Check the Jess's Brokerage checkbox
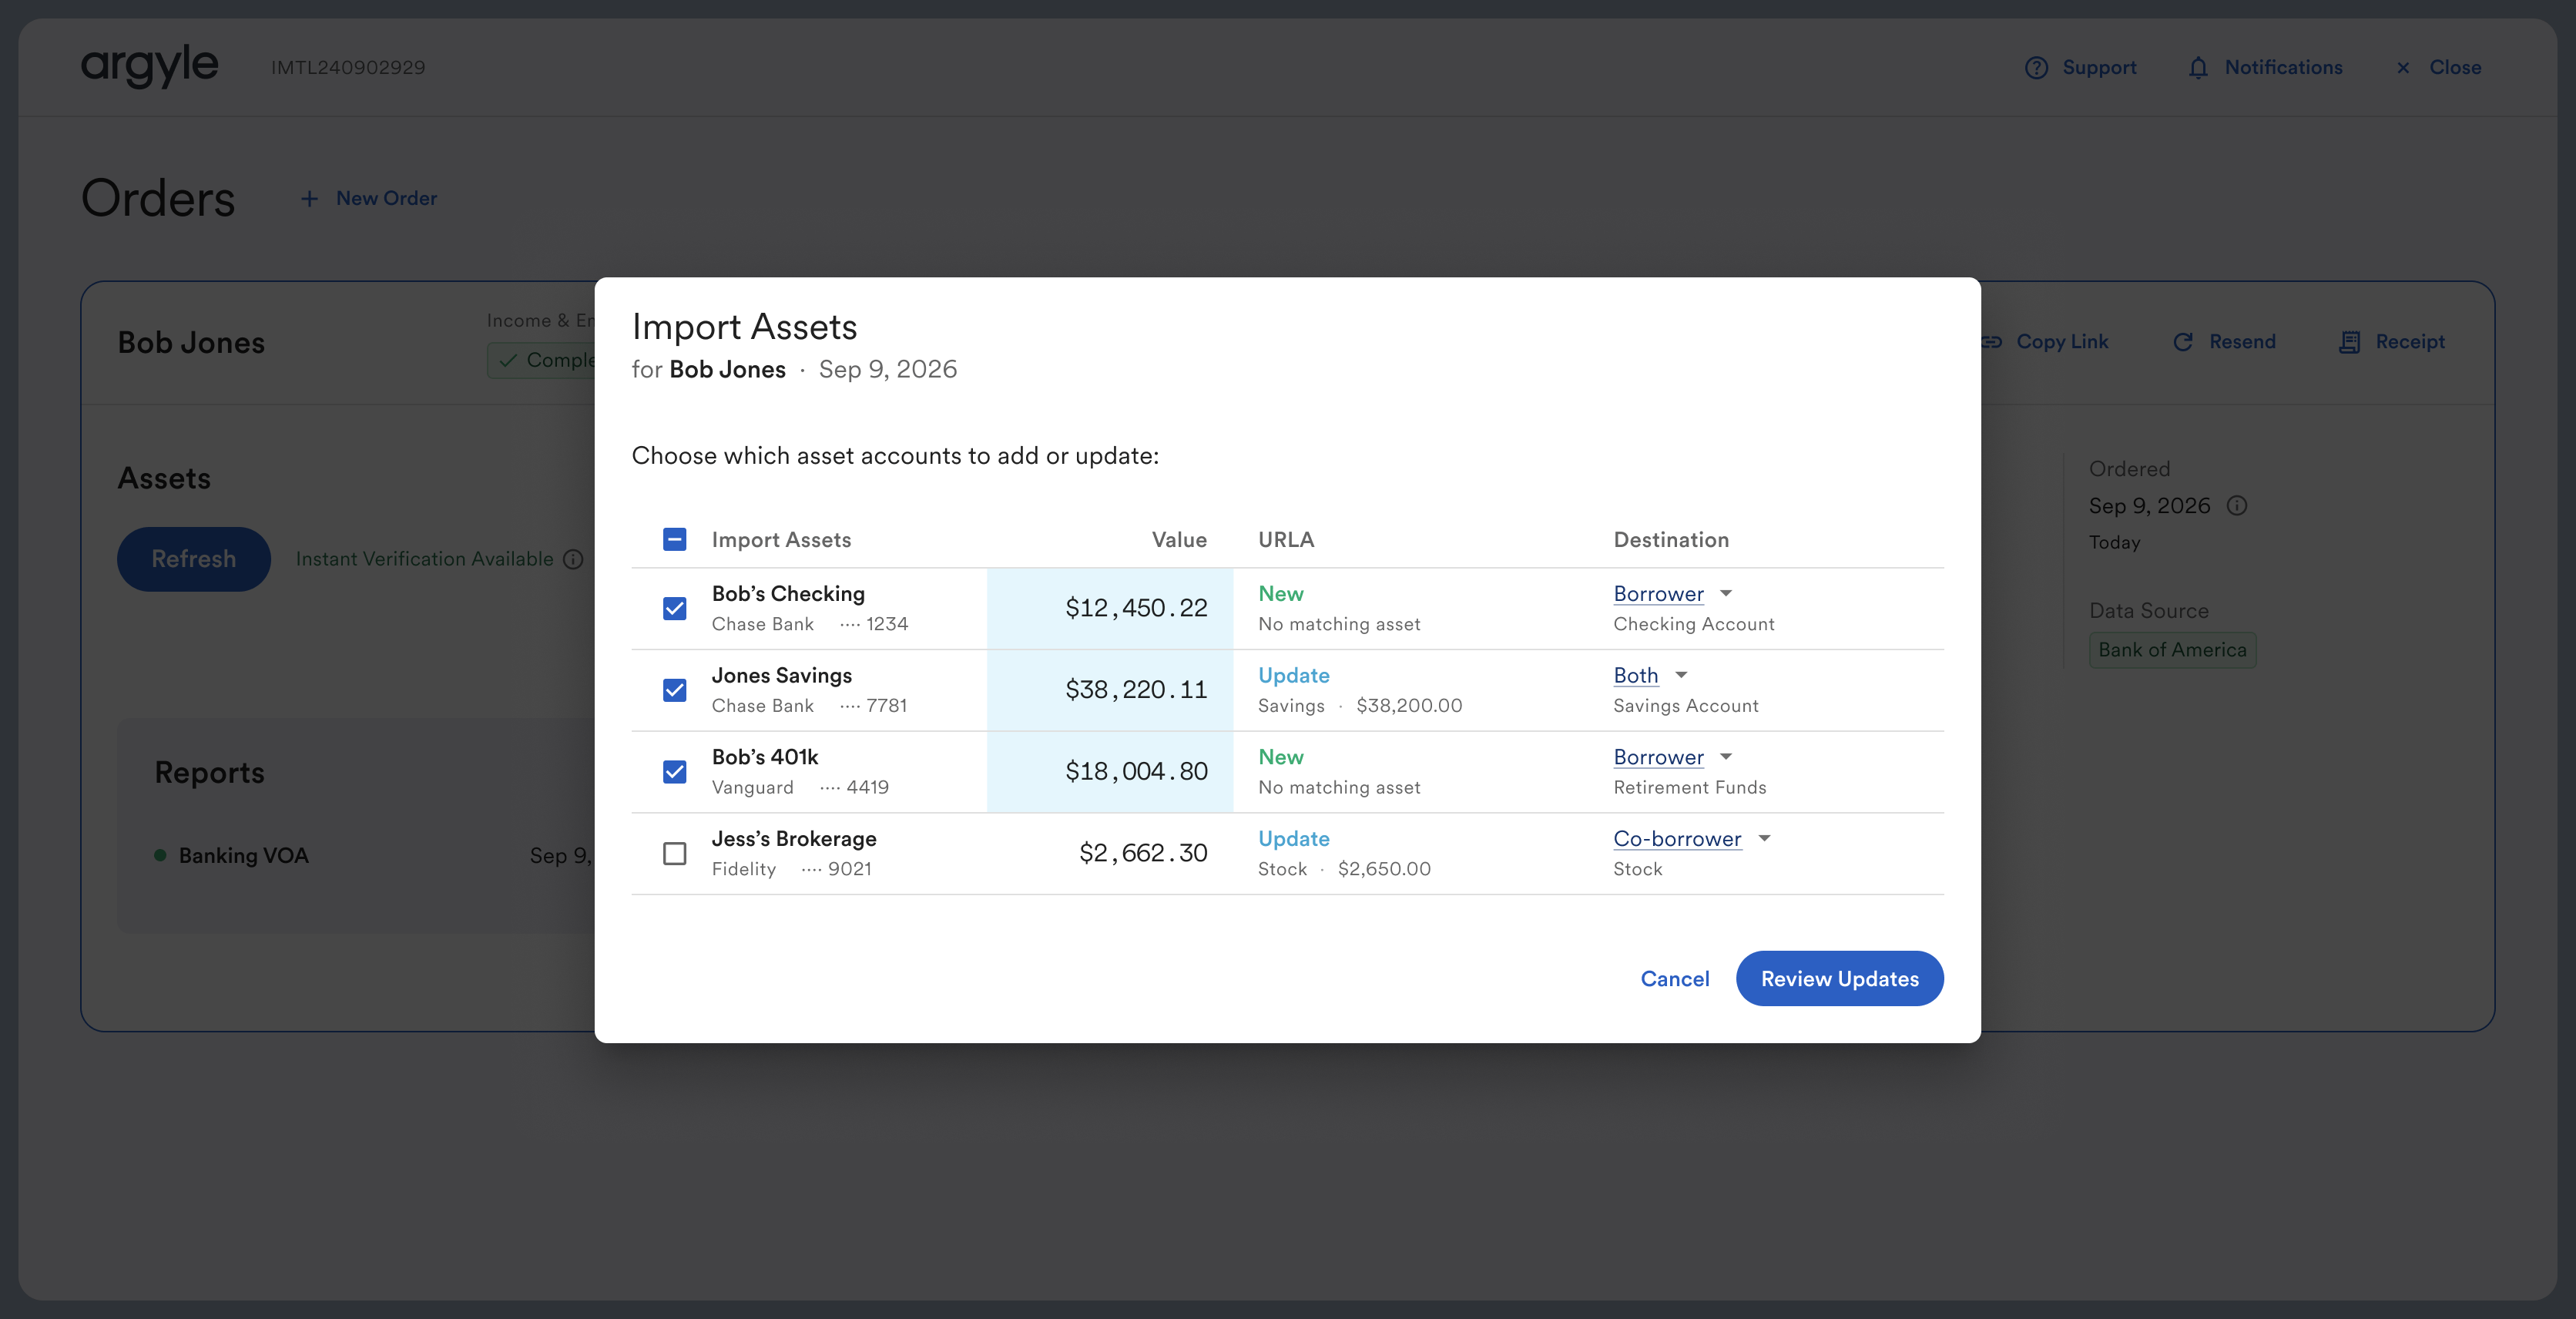Image resolution: width=2576 pixels, height=1319 pixels. pos(675,853)
